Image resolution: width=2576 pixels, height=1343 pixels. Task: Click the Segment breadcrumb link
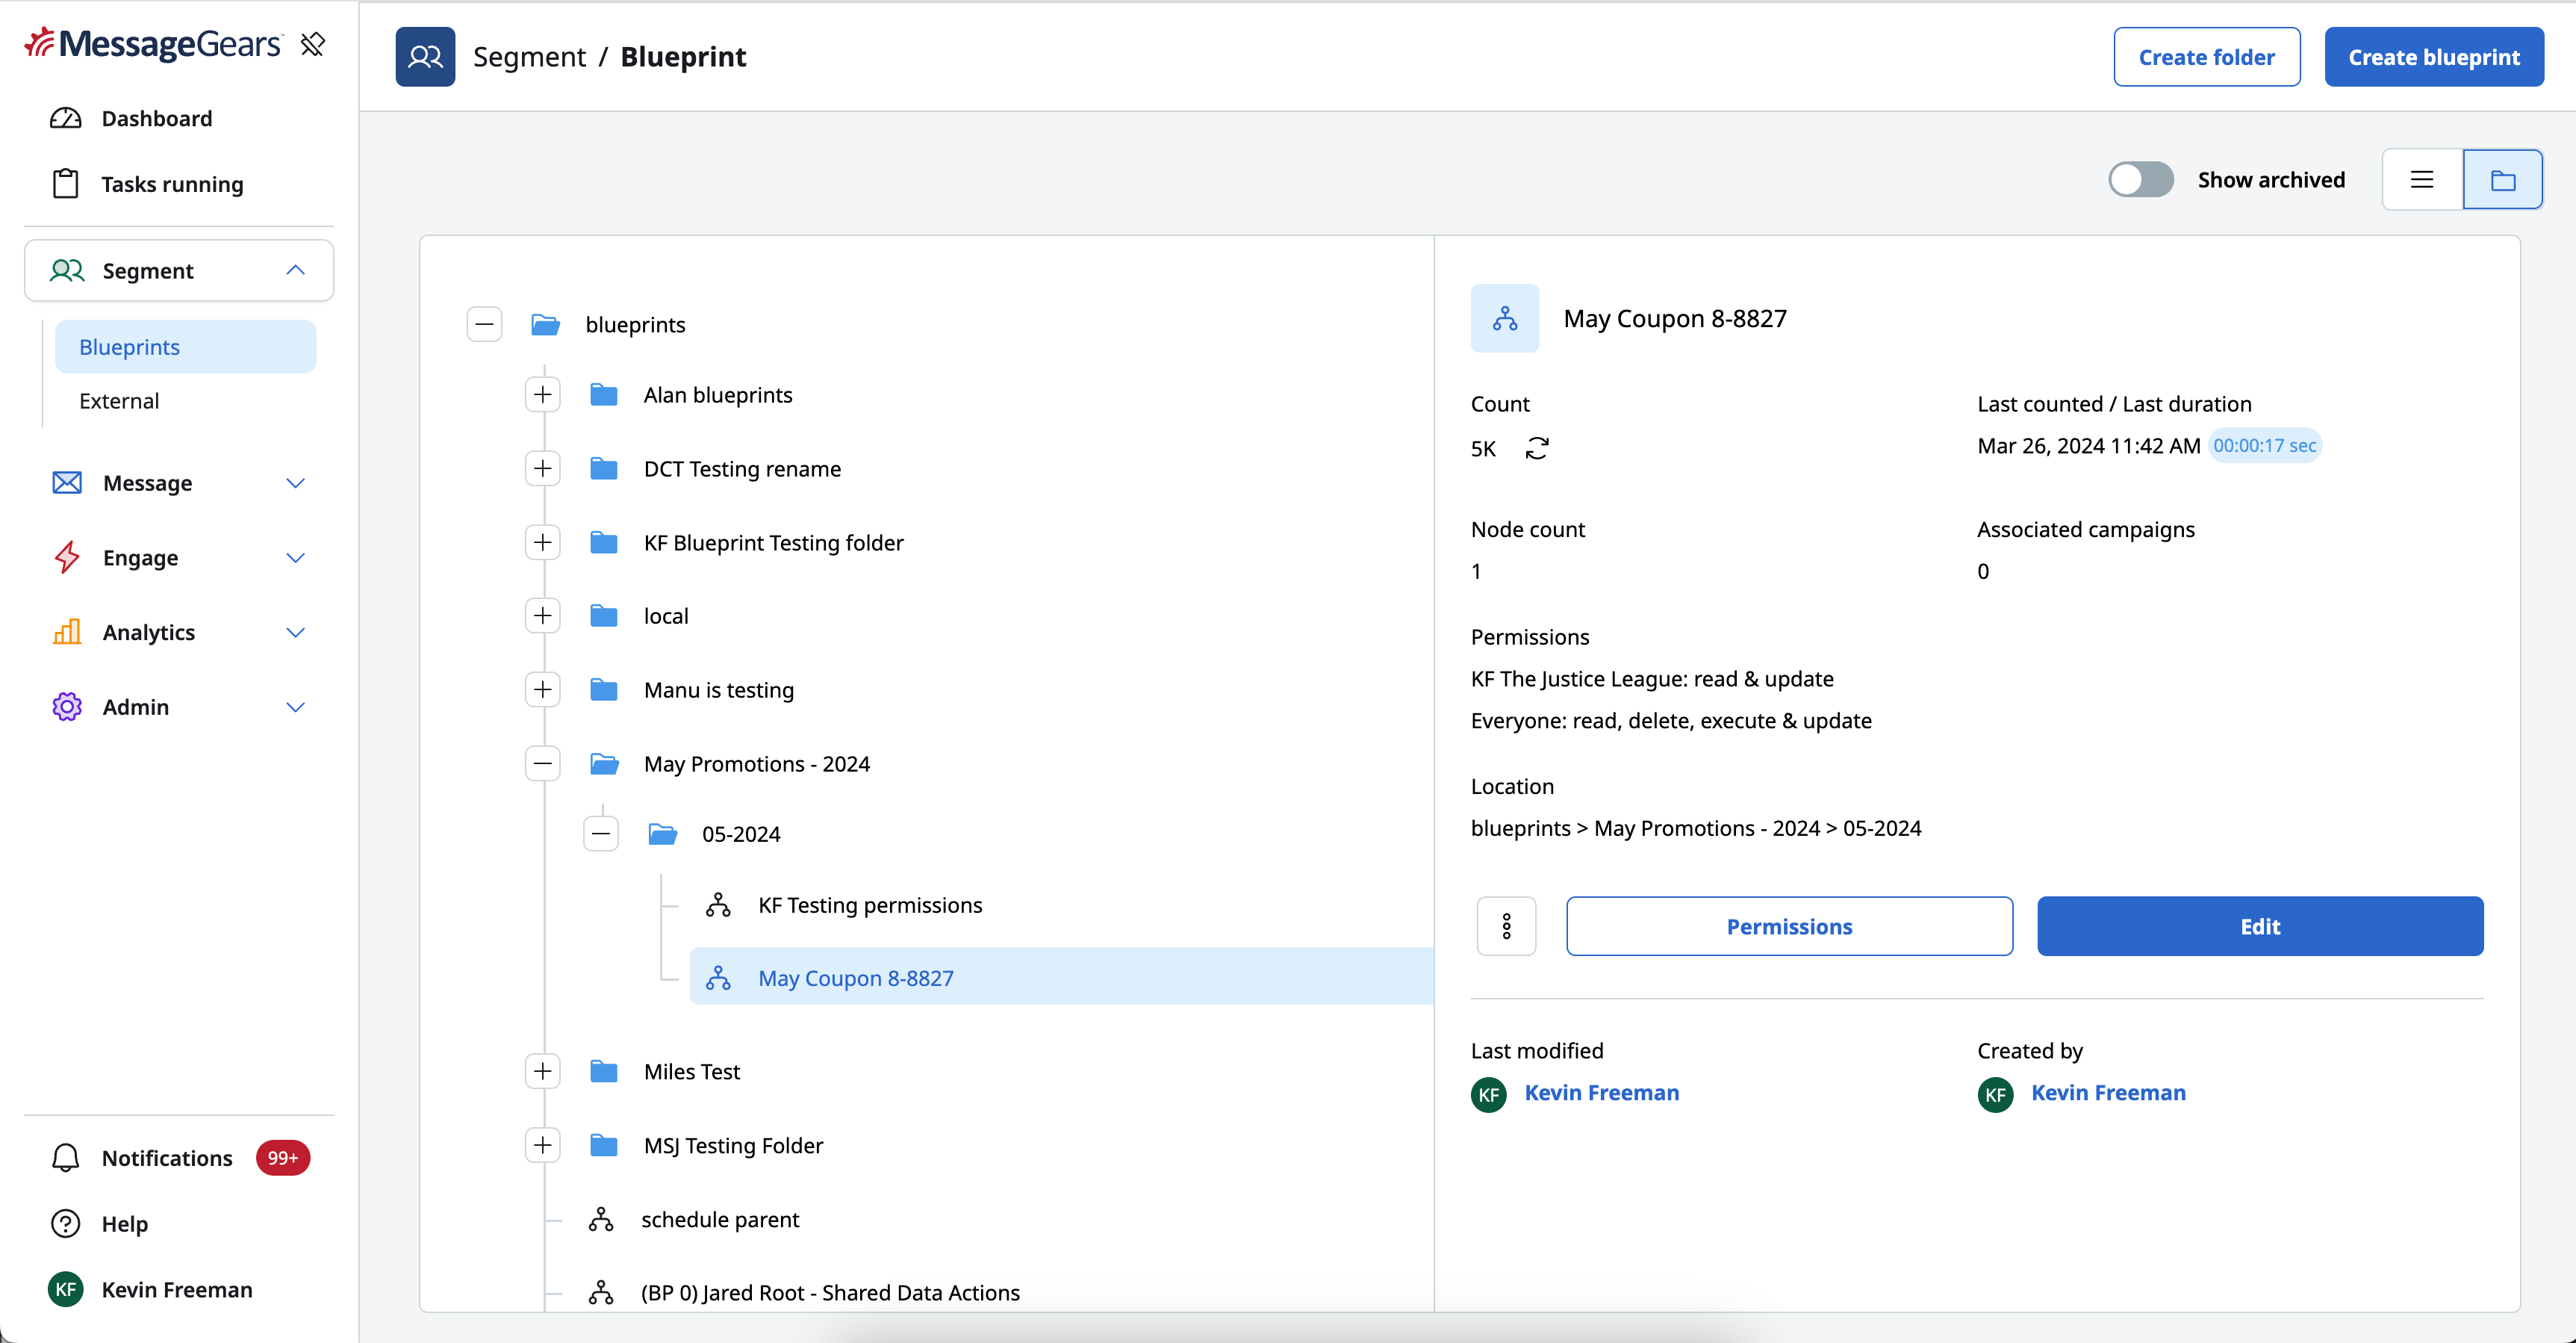[x=530, y=57]
